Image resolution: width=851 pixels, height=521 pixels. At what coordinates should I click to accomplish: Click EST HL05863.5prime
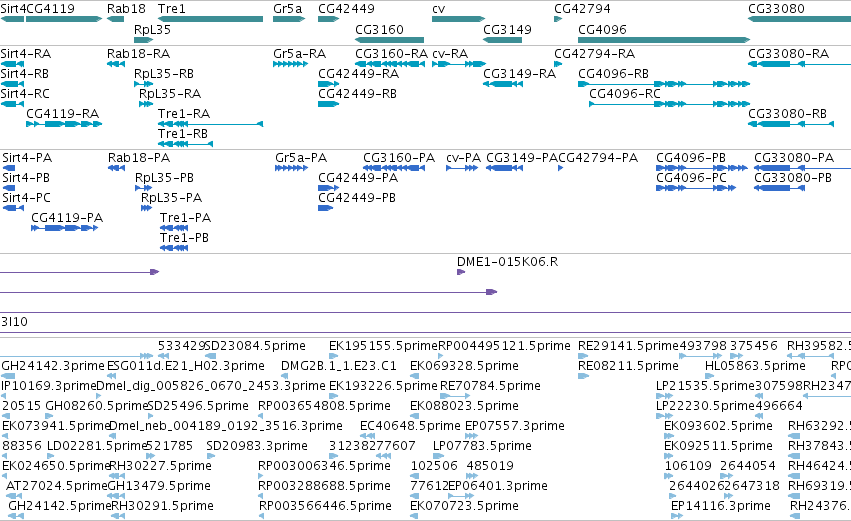755,366
